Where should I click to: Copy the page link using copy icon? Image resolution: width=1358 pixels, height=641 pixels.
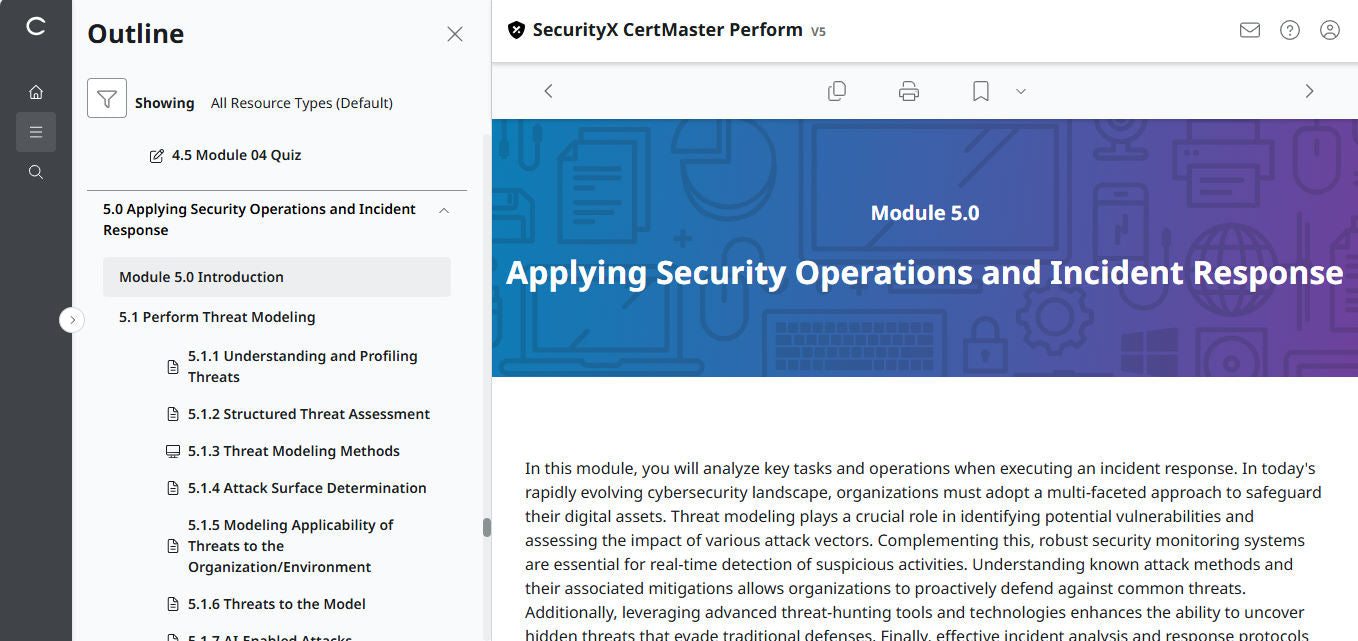(x=837, y=90)
